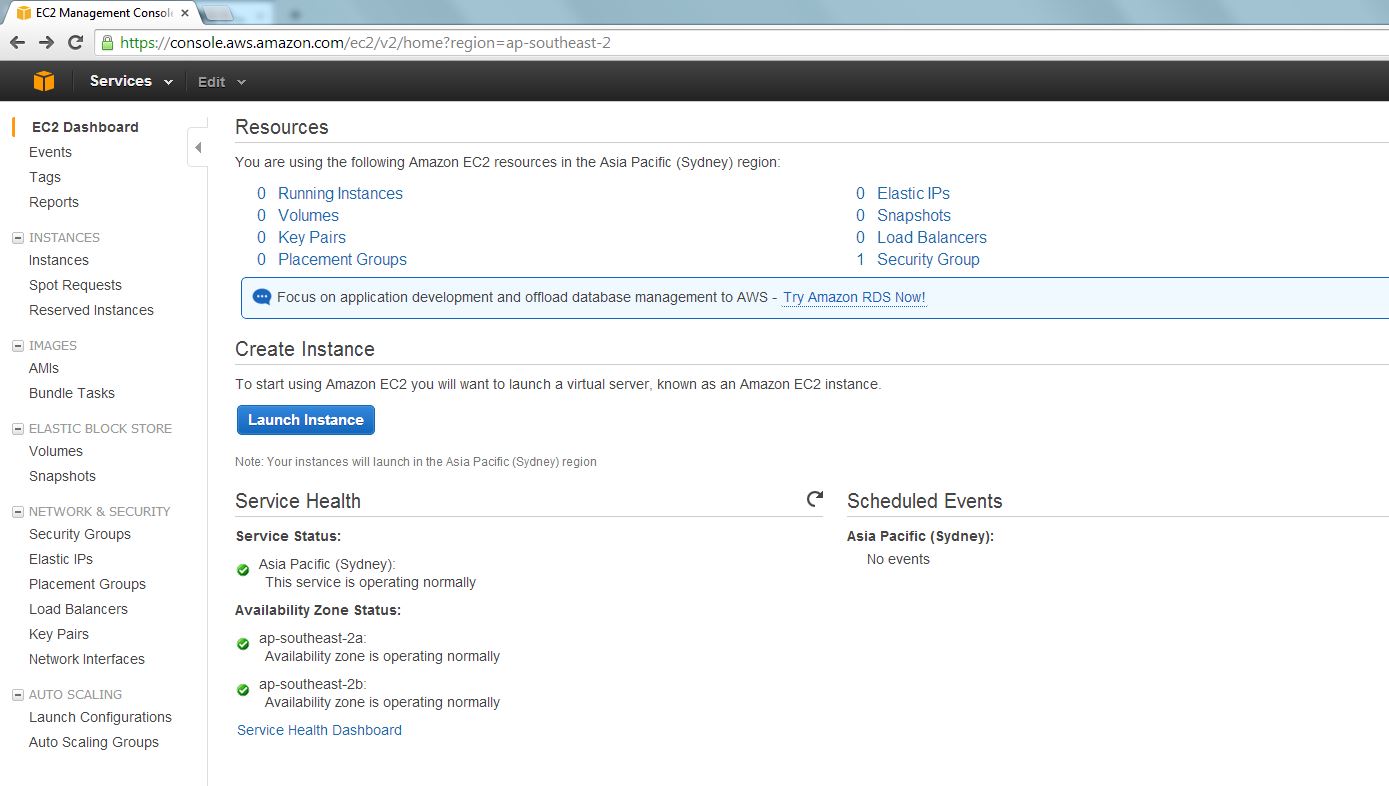This screenshot has height=786, width=1389.
Task: Click the browser forward arrow
Action: click(46, 42)
